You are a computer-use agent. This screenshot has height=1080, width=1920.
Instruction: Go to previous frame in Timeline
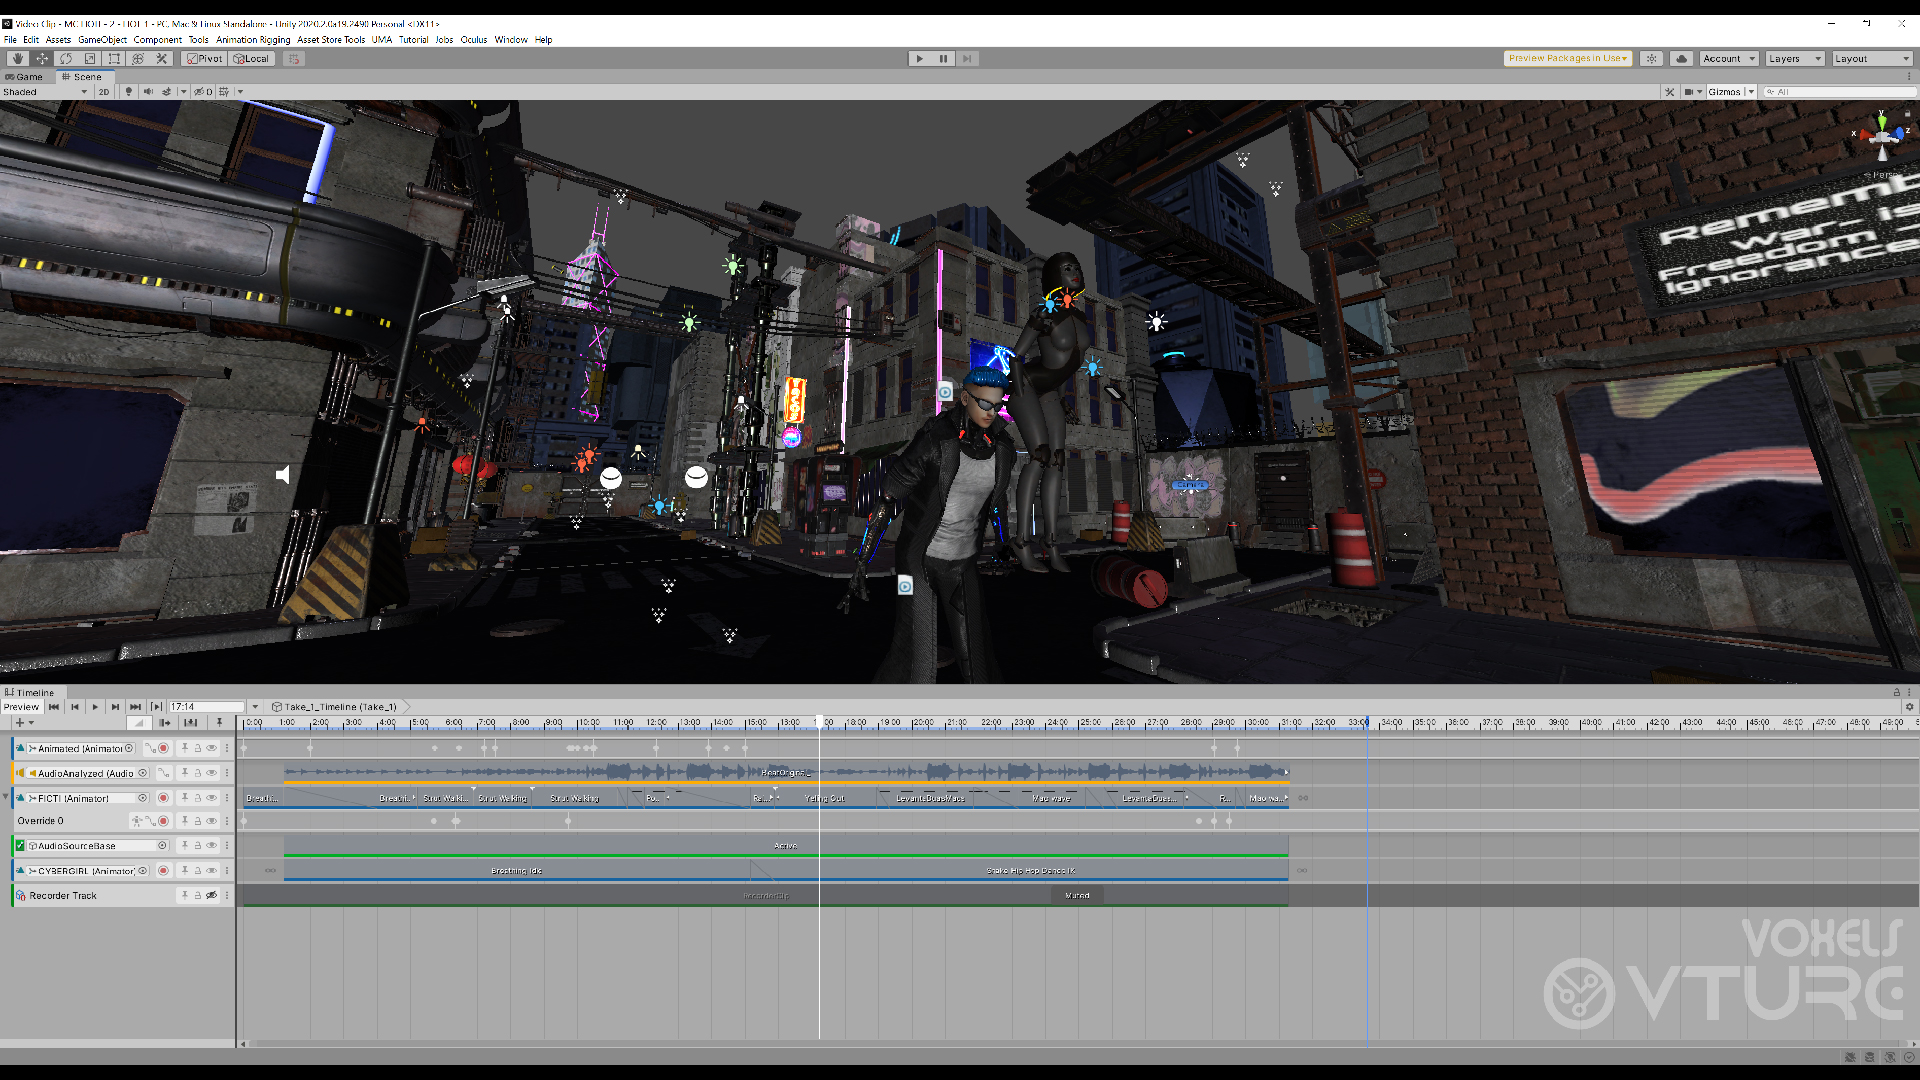tap(75, 707)
